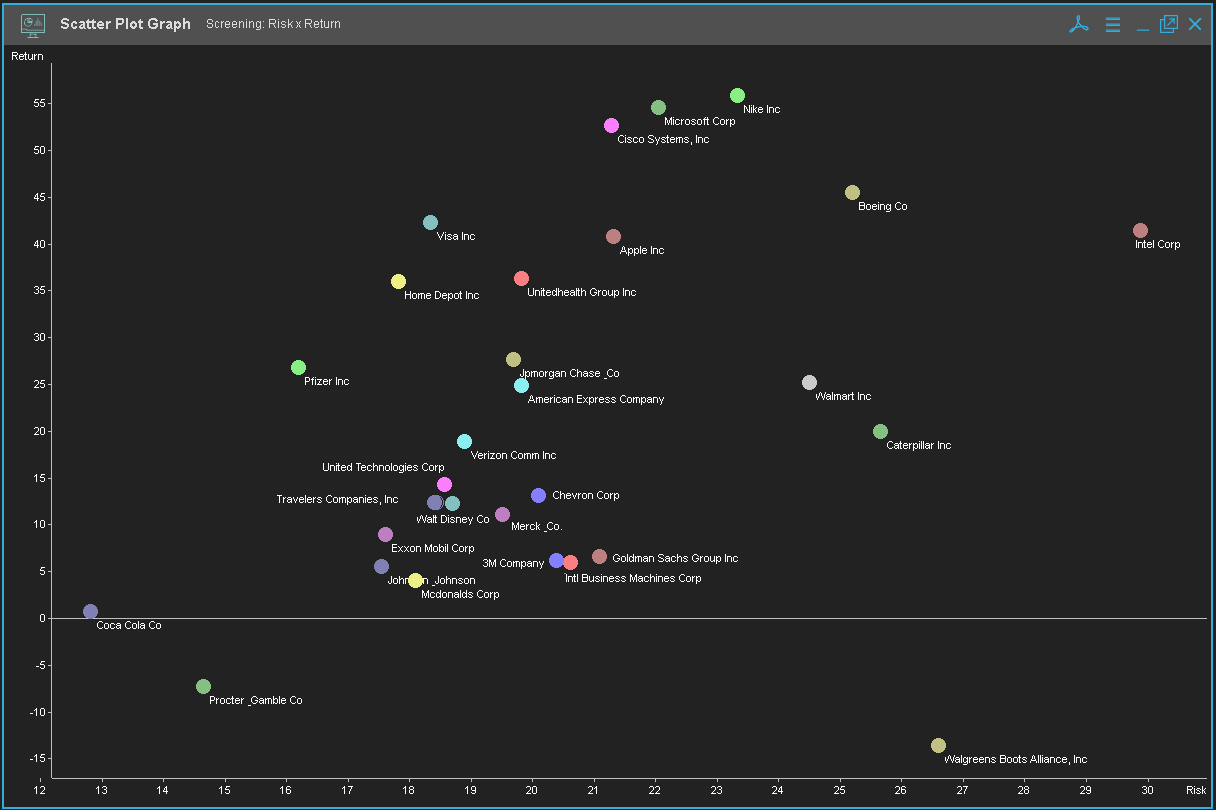Select the Walgreens Boots Alliance data point
The image size is (1216, 810).
tap(938, 745)
